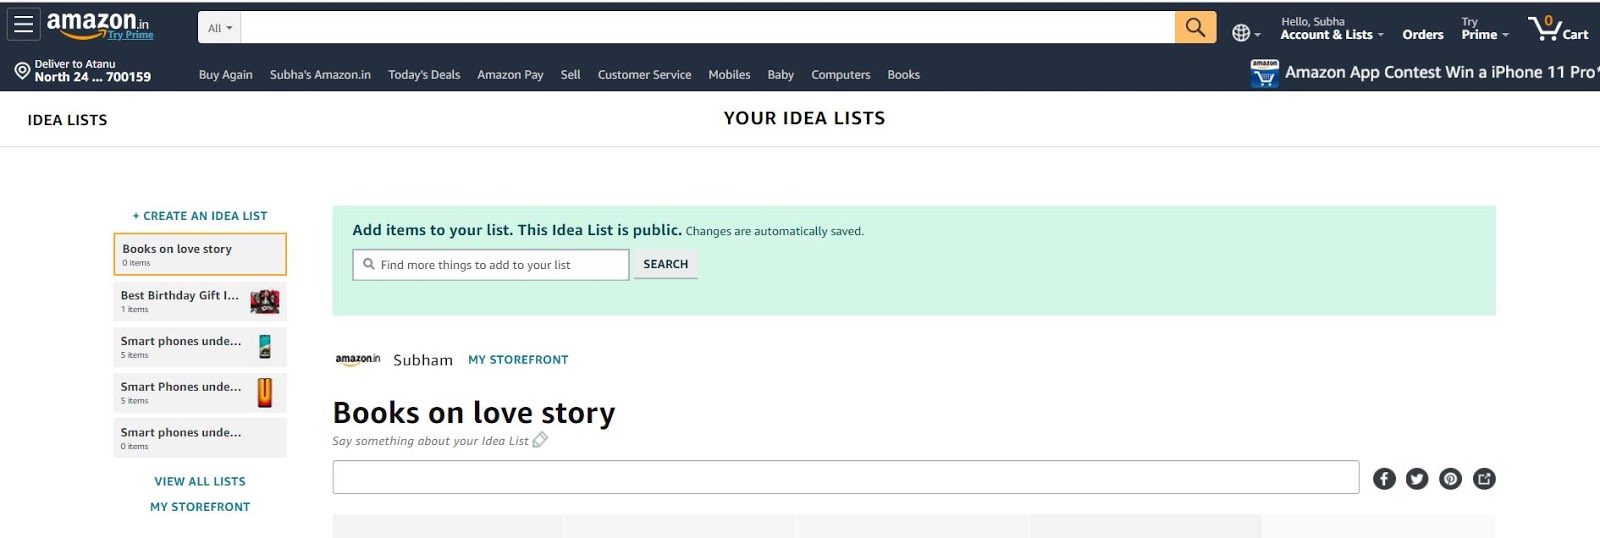Click Best Birthday Gift list thumbnail

click(x=265, y=301)
